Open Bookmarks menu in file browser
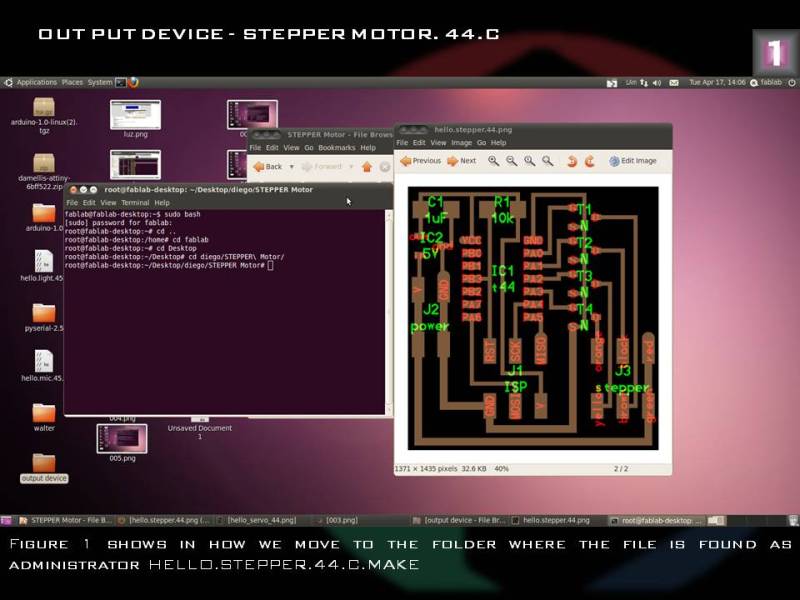Image resolution: width=800 pixels, height=600 pixels. coord(337,147)
